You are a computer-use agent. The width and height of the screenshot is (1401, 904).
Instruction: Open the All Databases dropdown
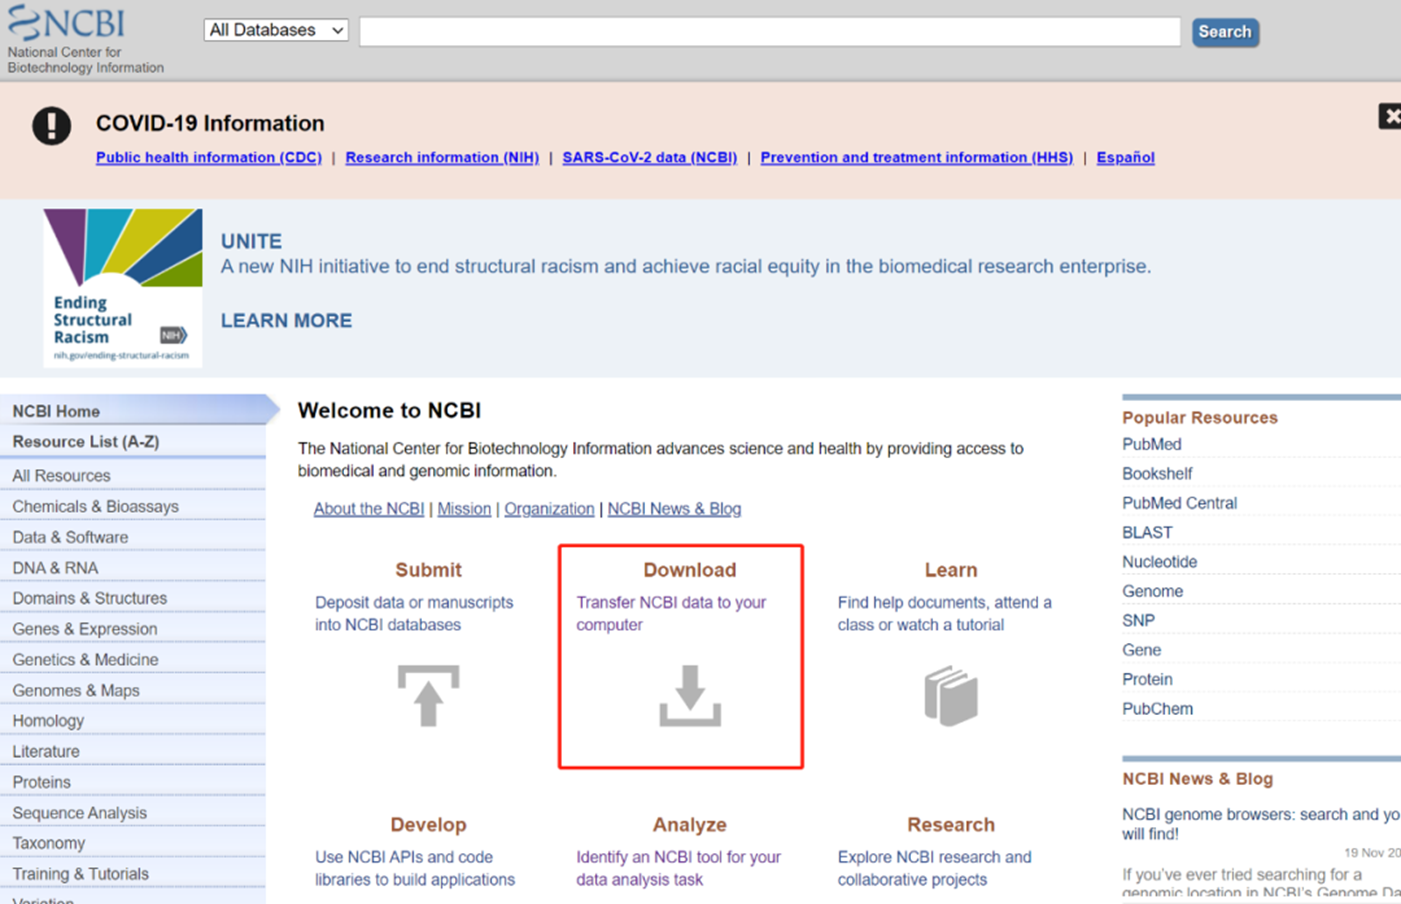coord(276,30)
